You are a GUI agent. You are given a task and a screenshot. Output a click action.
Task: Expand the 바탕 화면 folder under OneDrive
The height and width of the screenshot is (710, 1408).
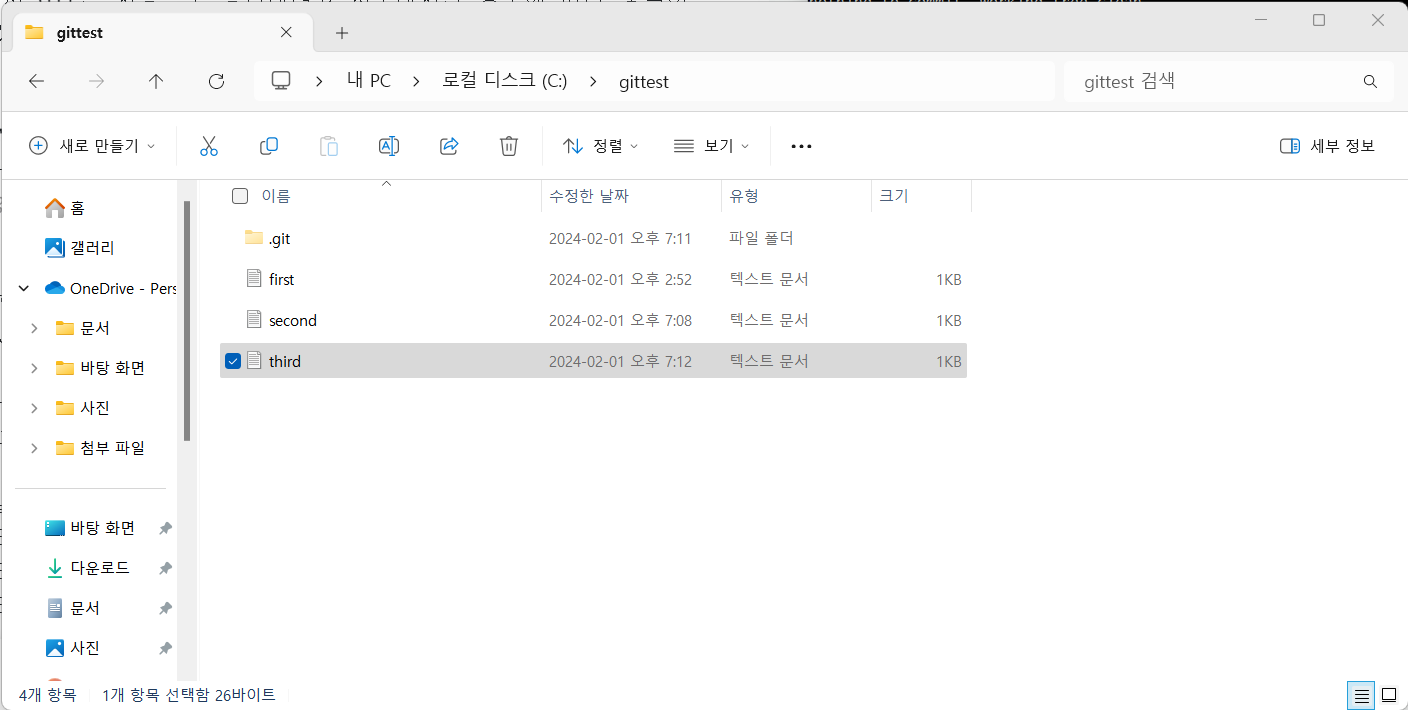pyautogui.click(x=34, y=368)
